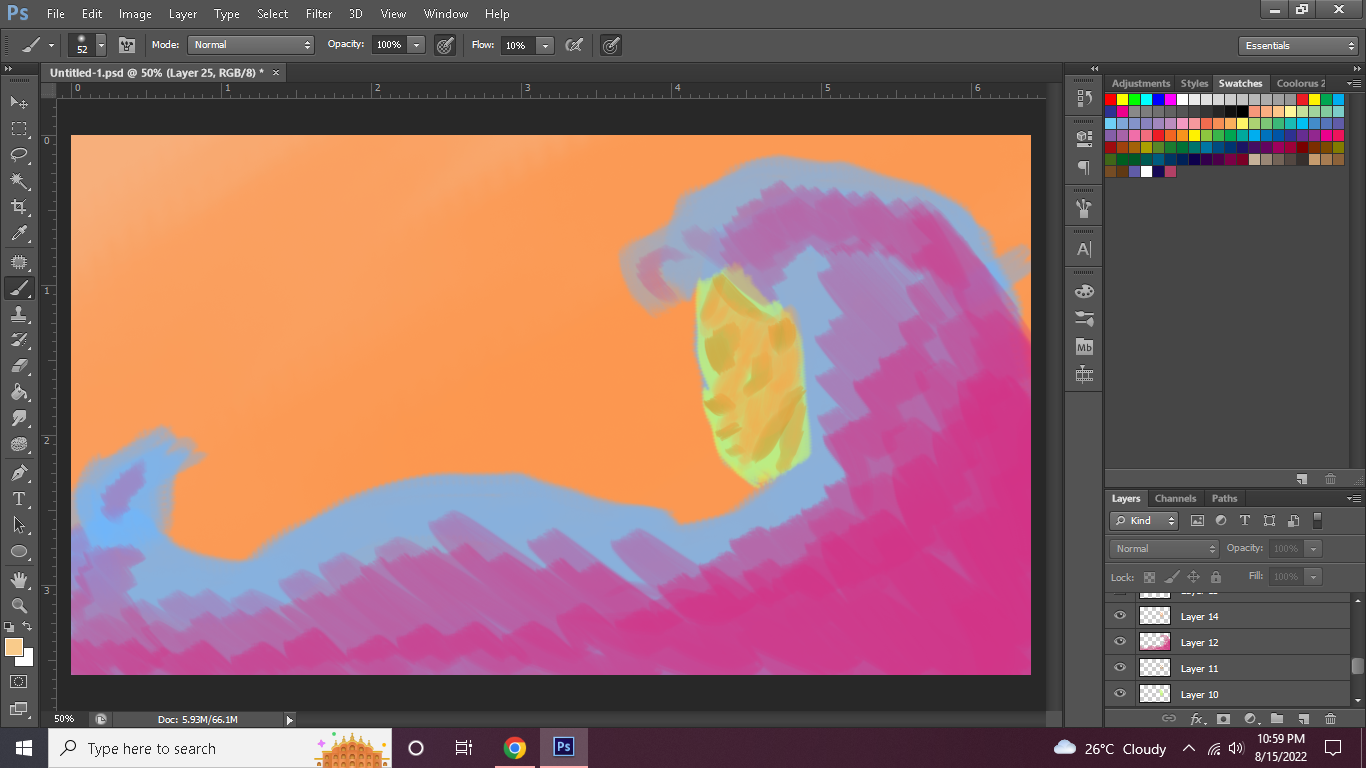Open the Layer menu
This screenshot has width=1366, height=768.
[183, 14]
